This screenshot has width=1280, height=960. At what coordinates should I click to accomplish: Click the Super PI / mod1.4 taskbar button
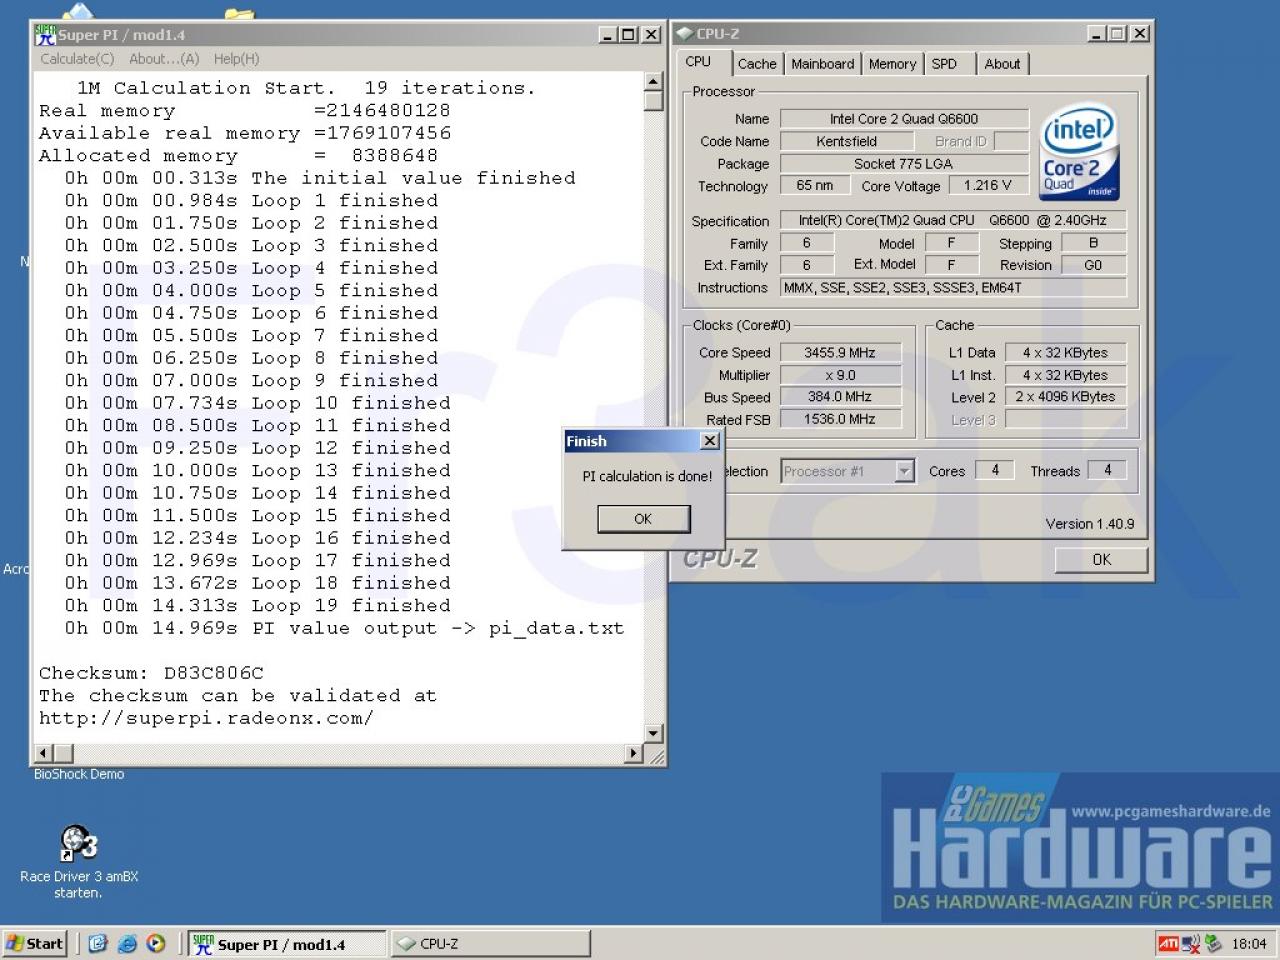[287, 944]
